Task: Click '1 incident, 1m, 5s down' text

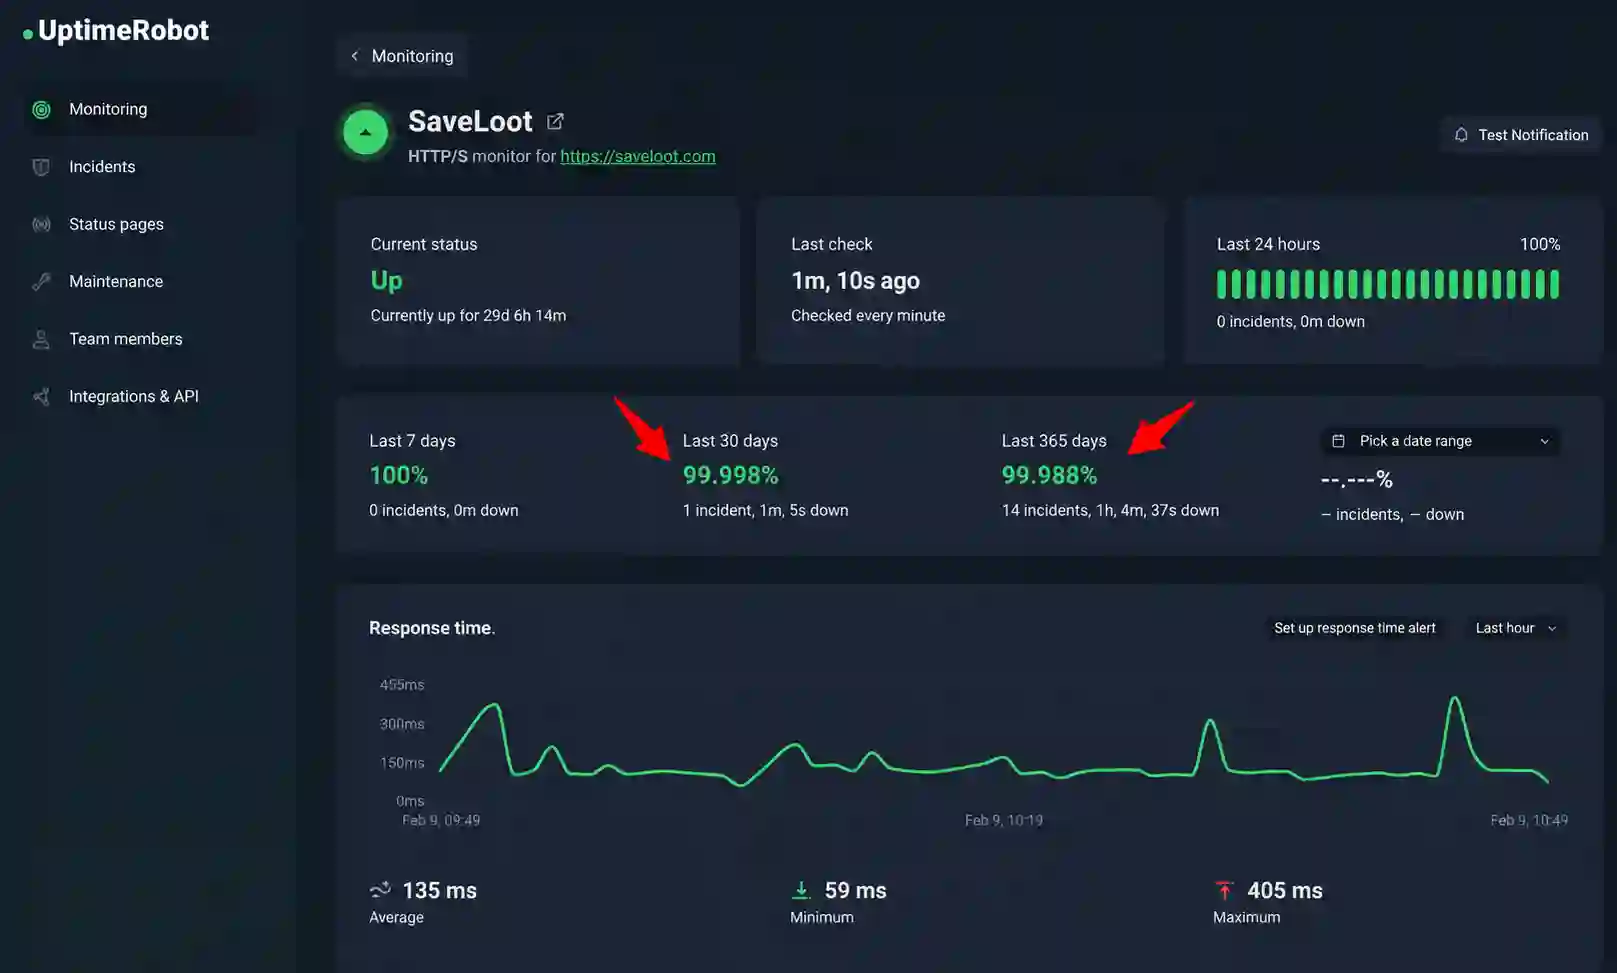Action: pos(765,510)
